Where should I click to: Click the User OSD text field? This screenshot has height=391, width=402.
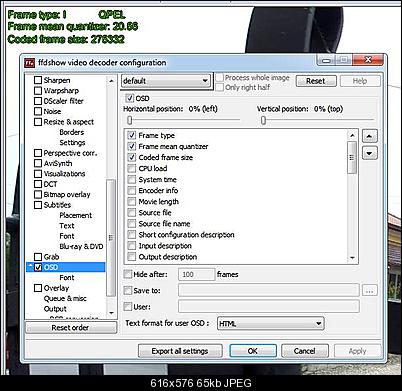269,306
